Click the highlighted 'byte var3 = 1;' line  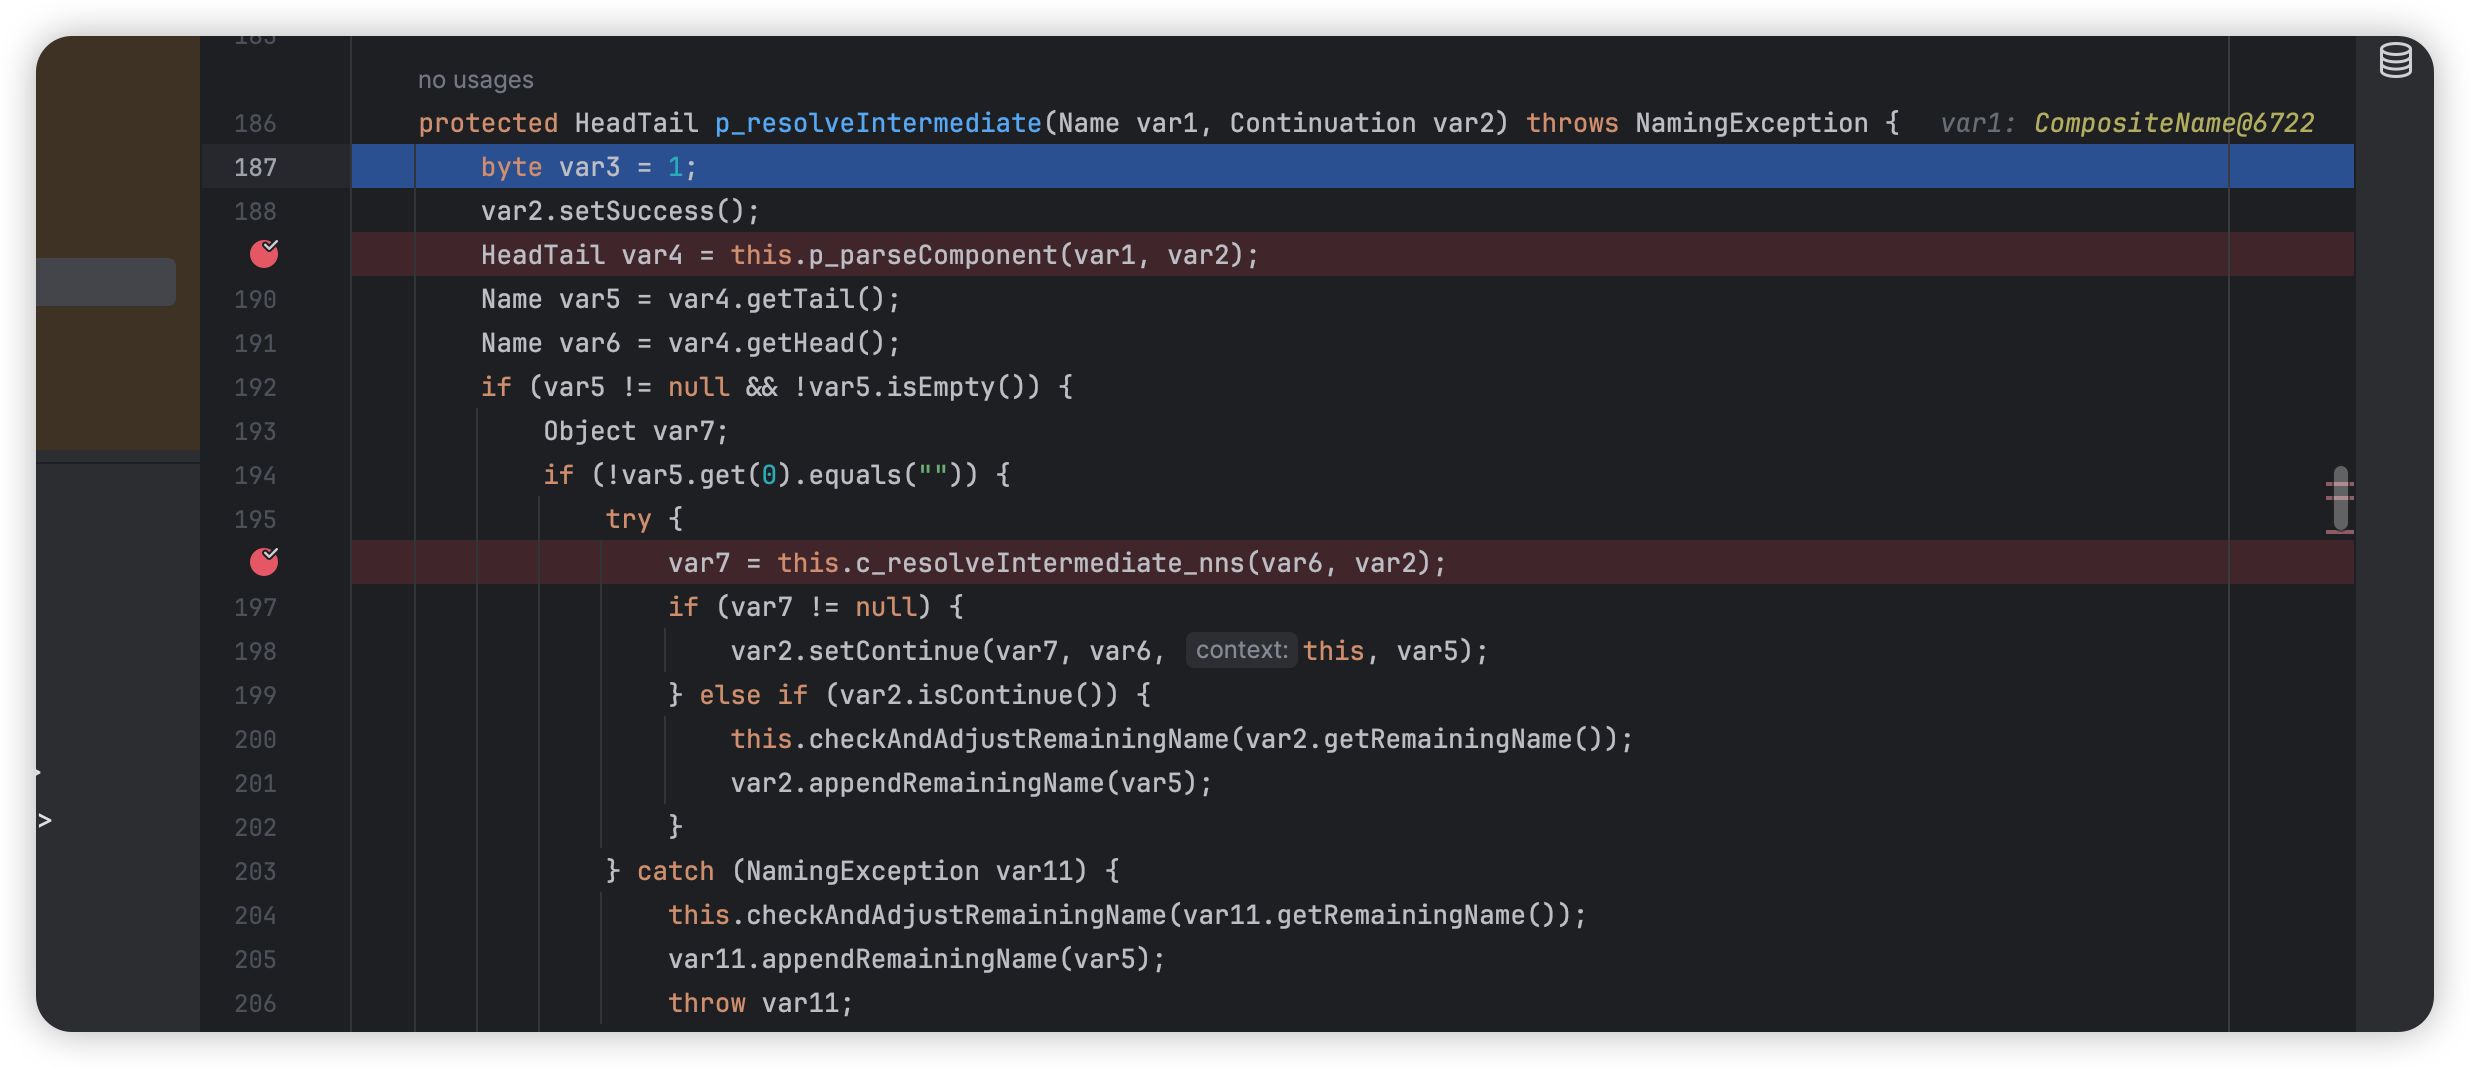(x=1352, y=167)
